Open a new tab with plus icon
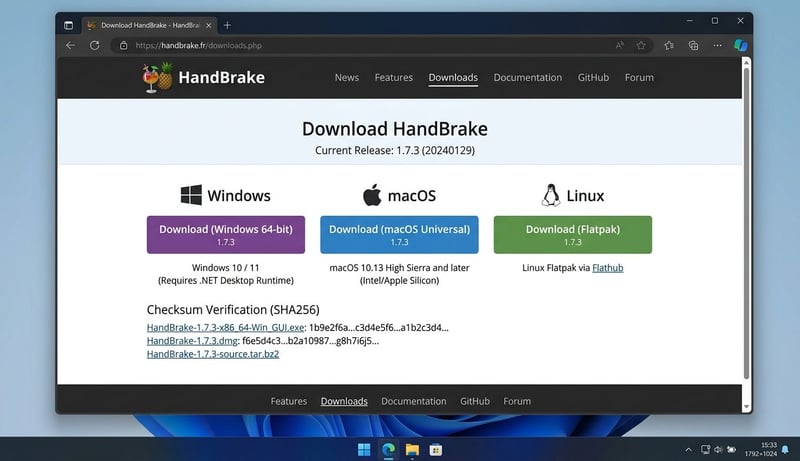This screenshot has height=461, width=800. tap(228, 25)
